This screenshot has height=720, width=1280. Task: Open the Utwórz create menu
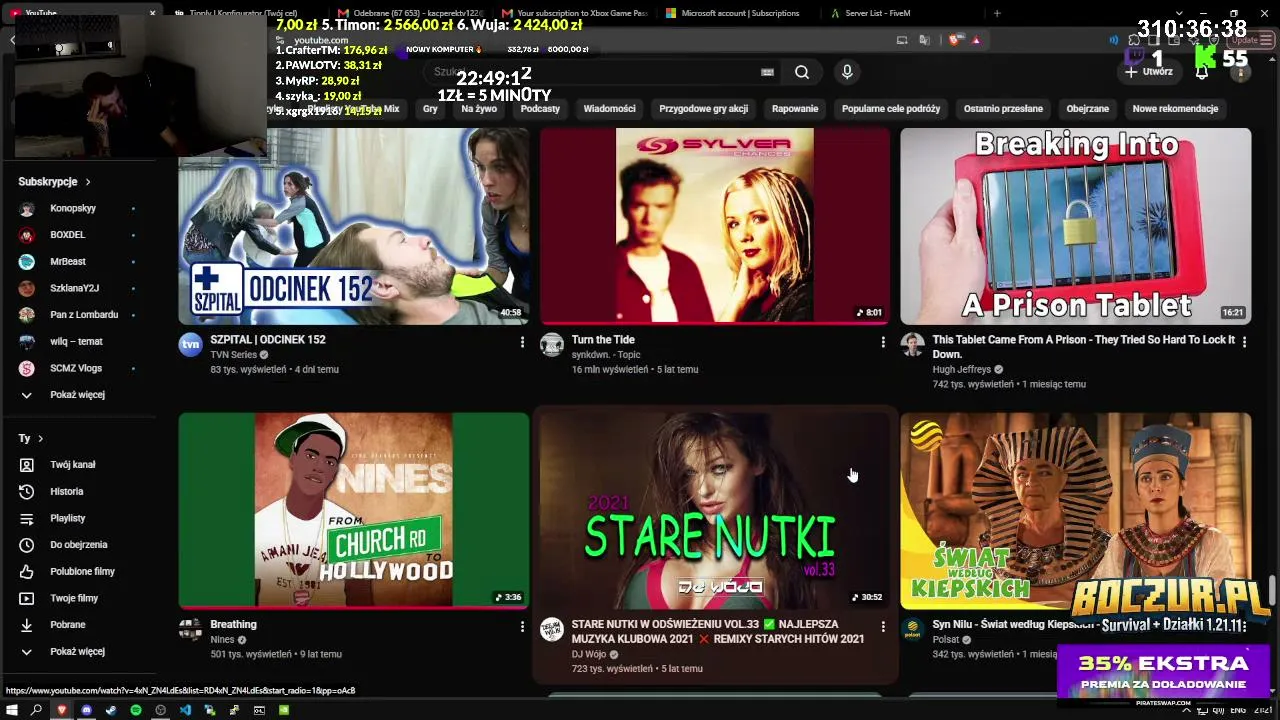click(x=1148, y=72)
